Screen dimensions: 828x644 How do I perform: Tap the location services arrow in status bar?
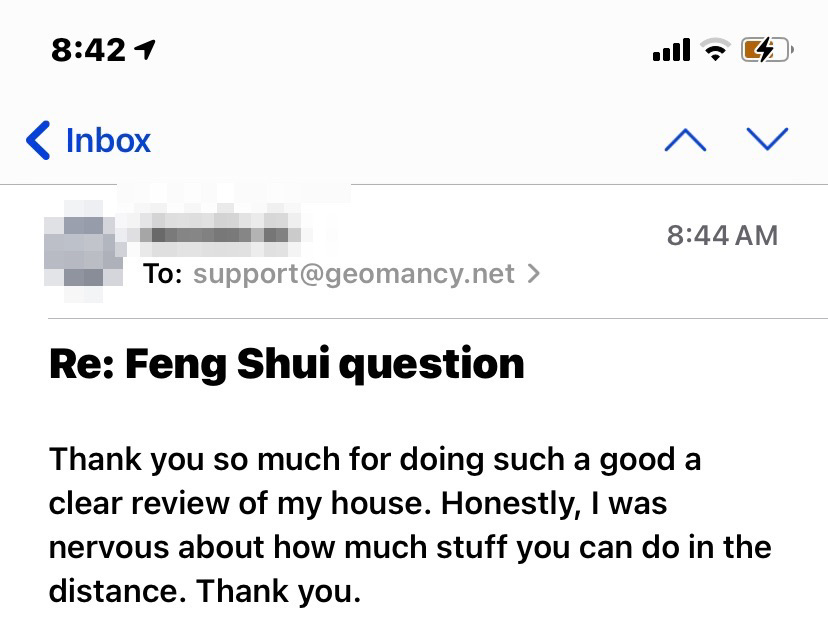(148, 49)
